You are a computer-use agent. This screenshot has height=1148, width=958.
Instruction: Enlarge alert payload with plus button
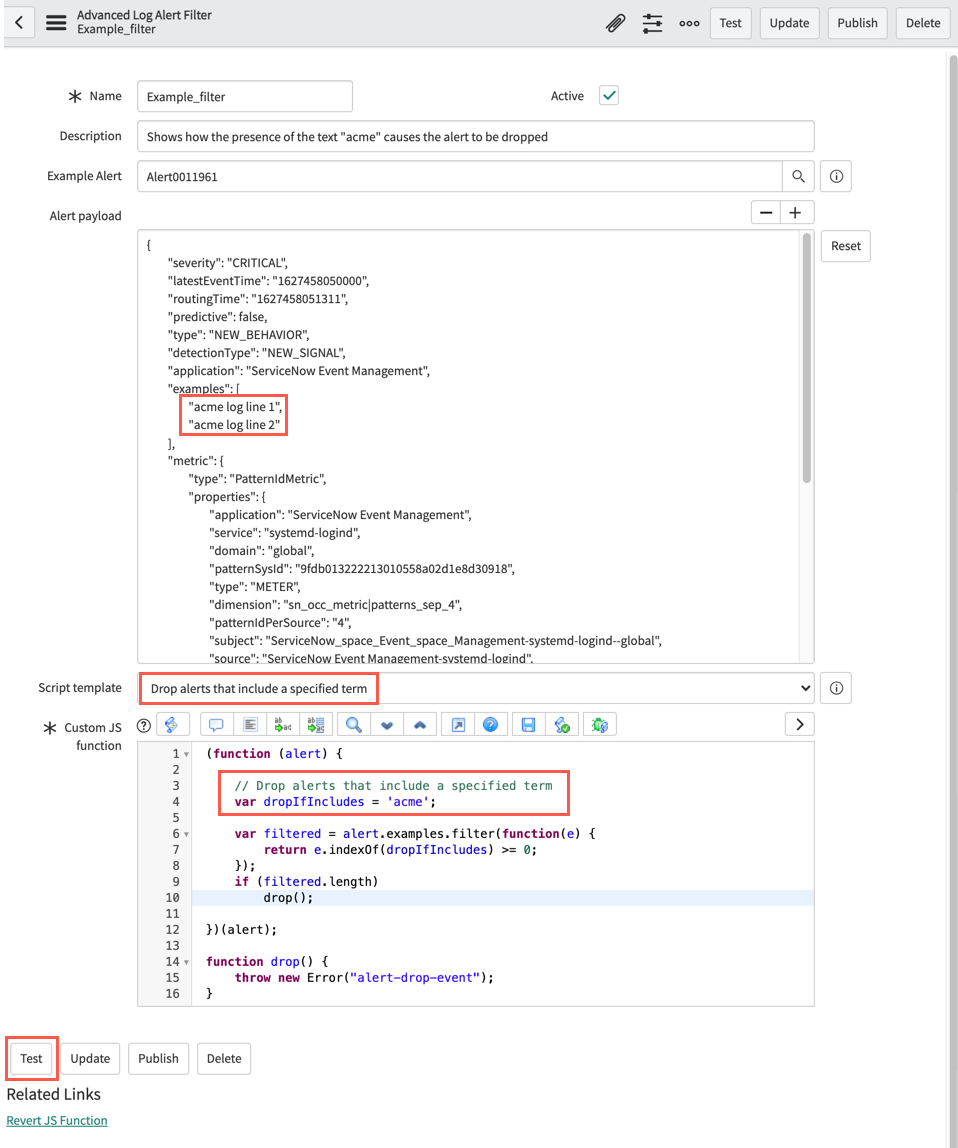pyautogui.click(x=796, y=213)
